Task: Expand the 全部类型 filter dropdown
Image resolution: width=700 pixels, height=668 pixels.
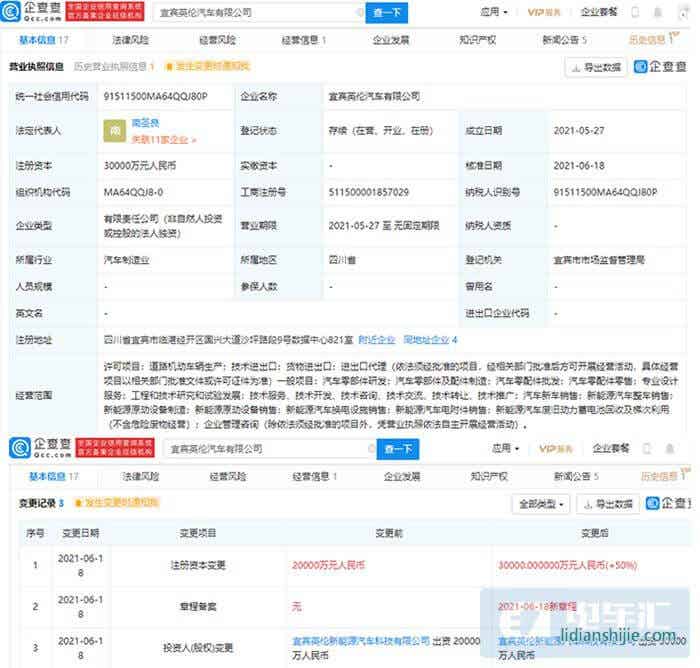Action: click(x=541, y=504)
